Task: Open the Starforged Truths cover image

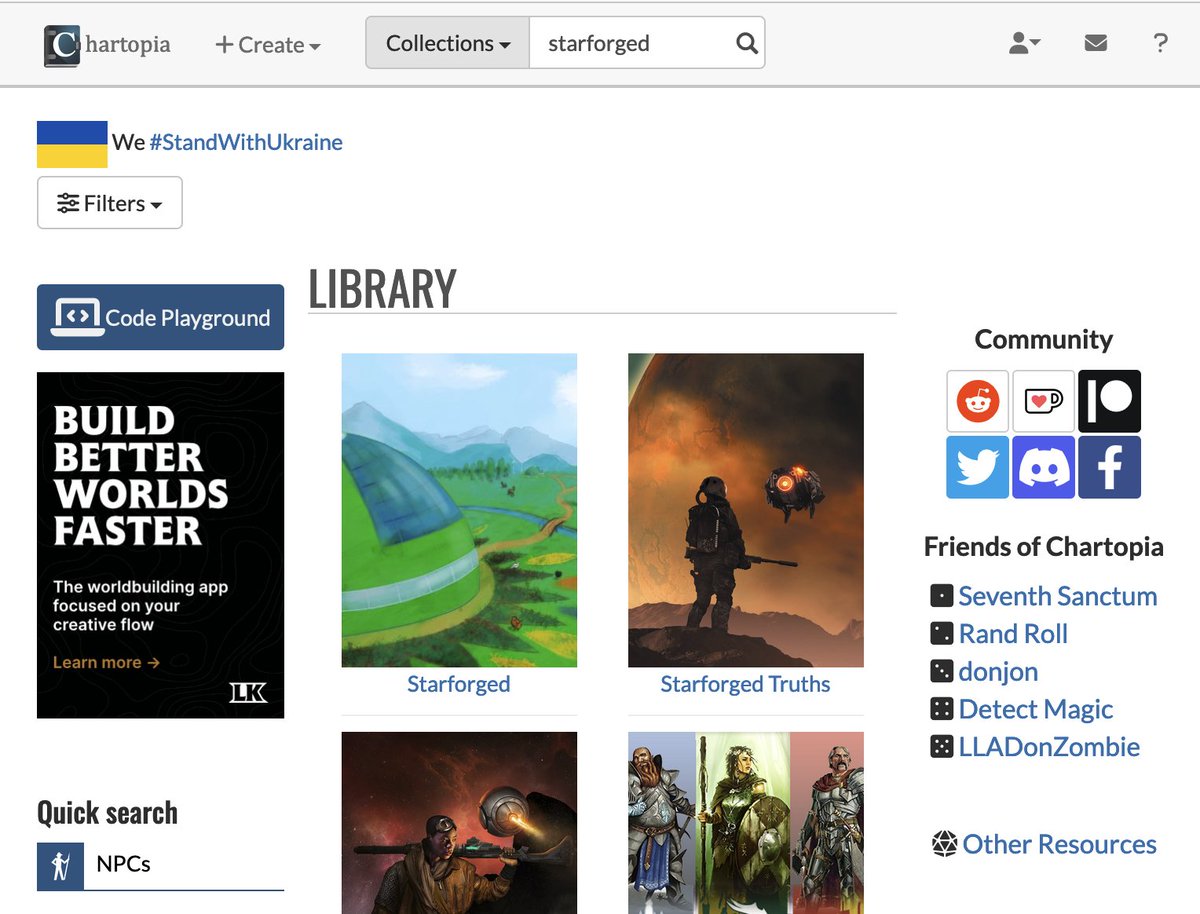Action: coord(746,510)
